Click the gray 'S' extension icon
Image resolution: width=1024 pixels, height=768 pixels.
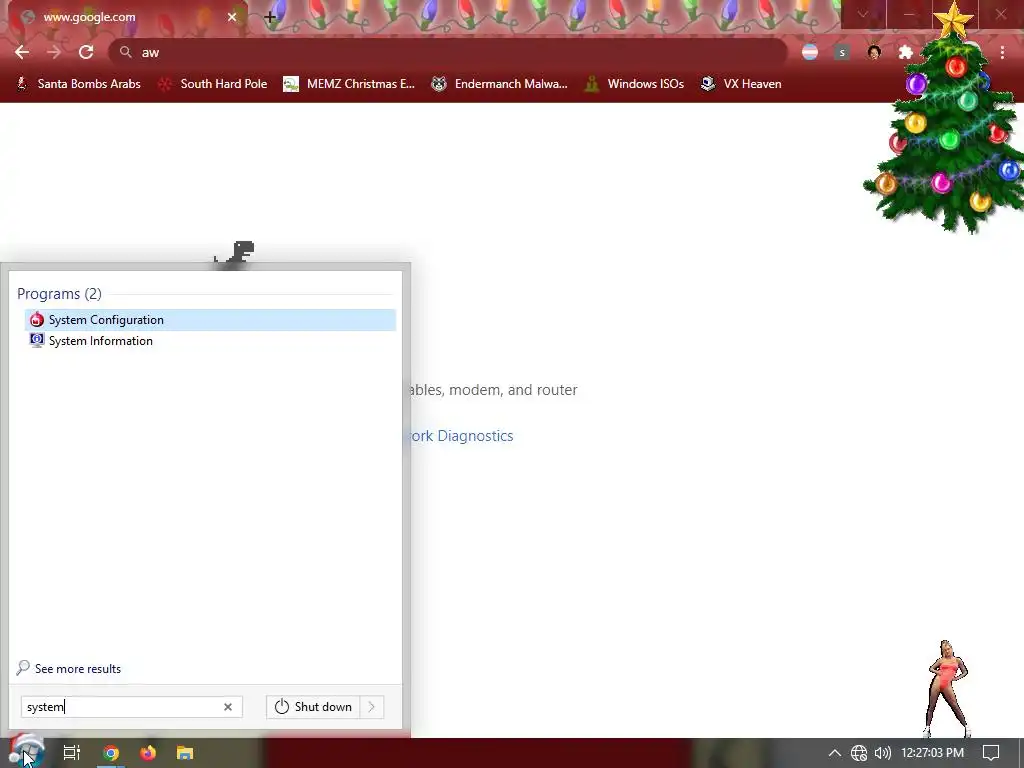(x=842, y=52)
